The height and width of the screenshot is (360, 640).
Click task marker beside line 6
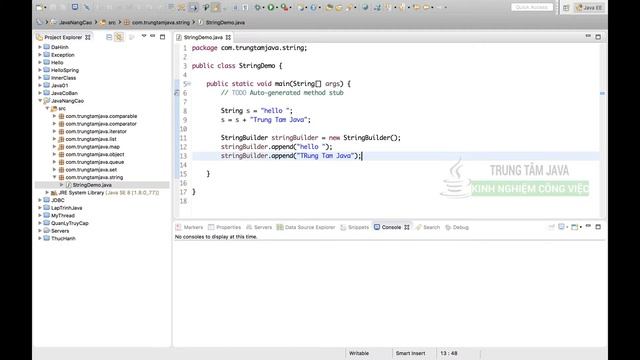(177, 93)
